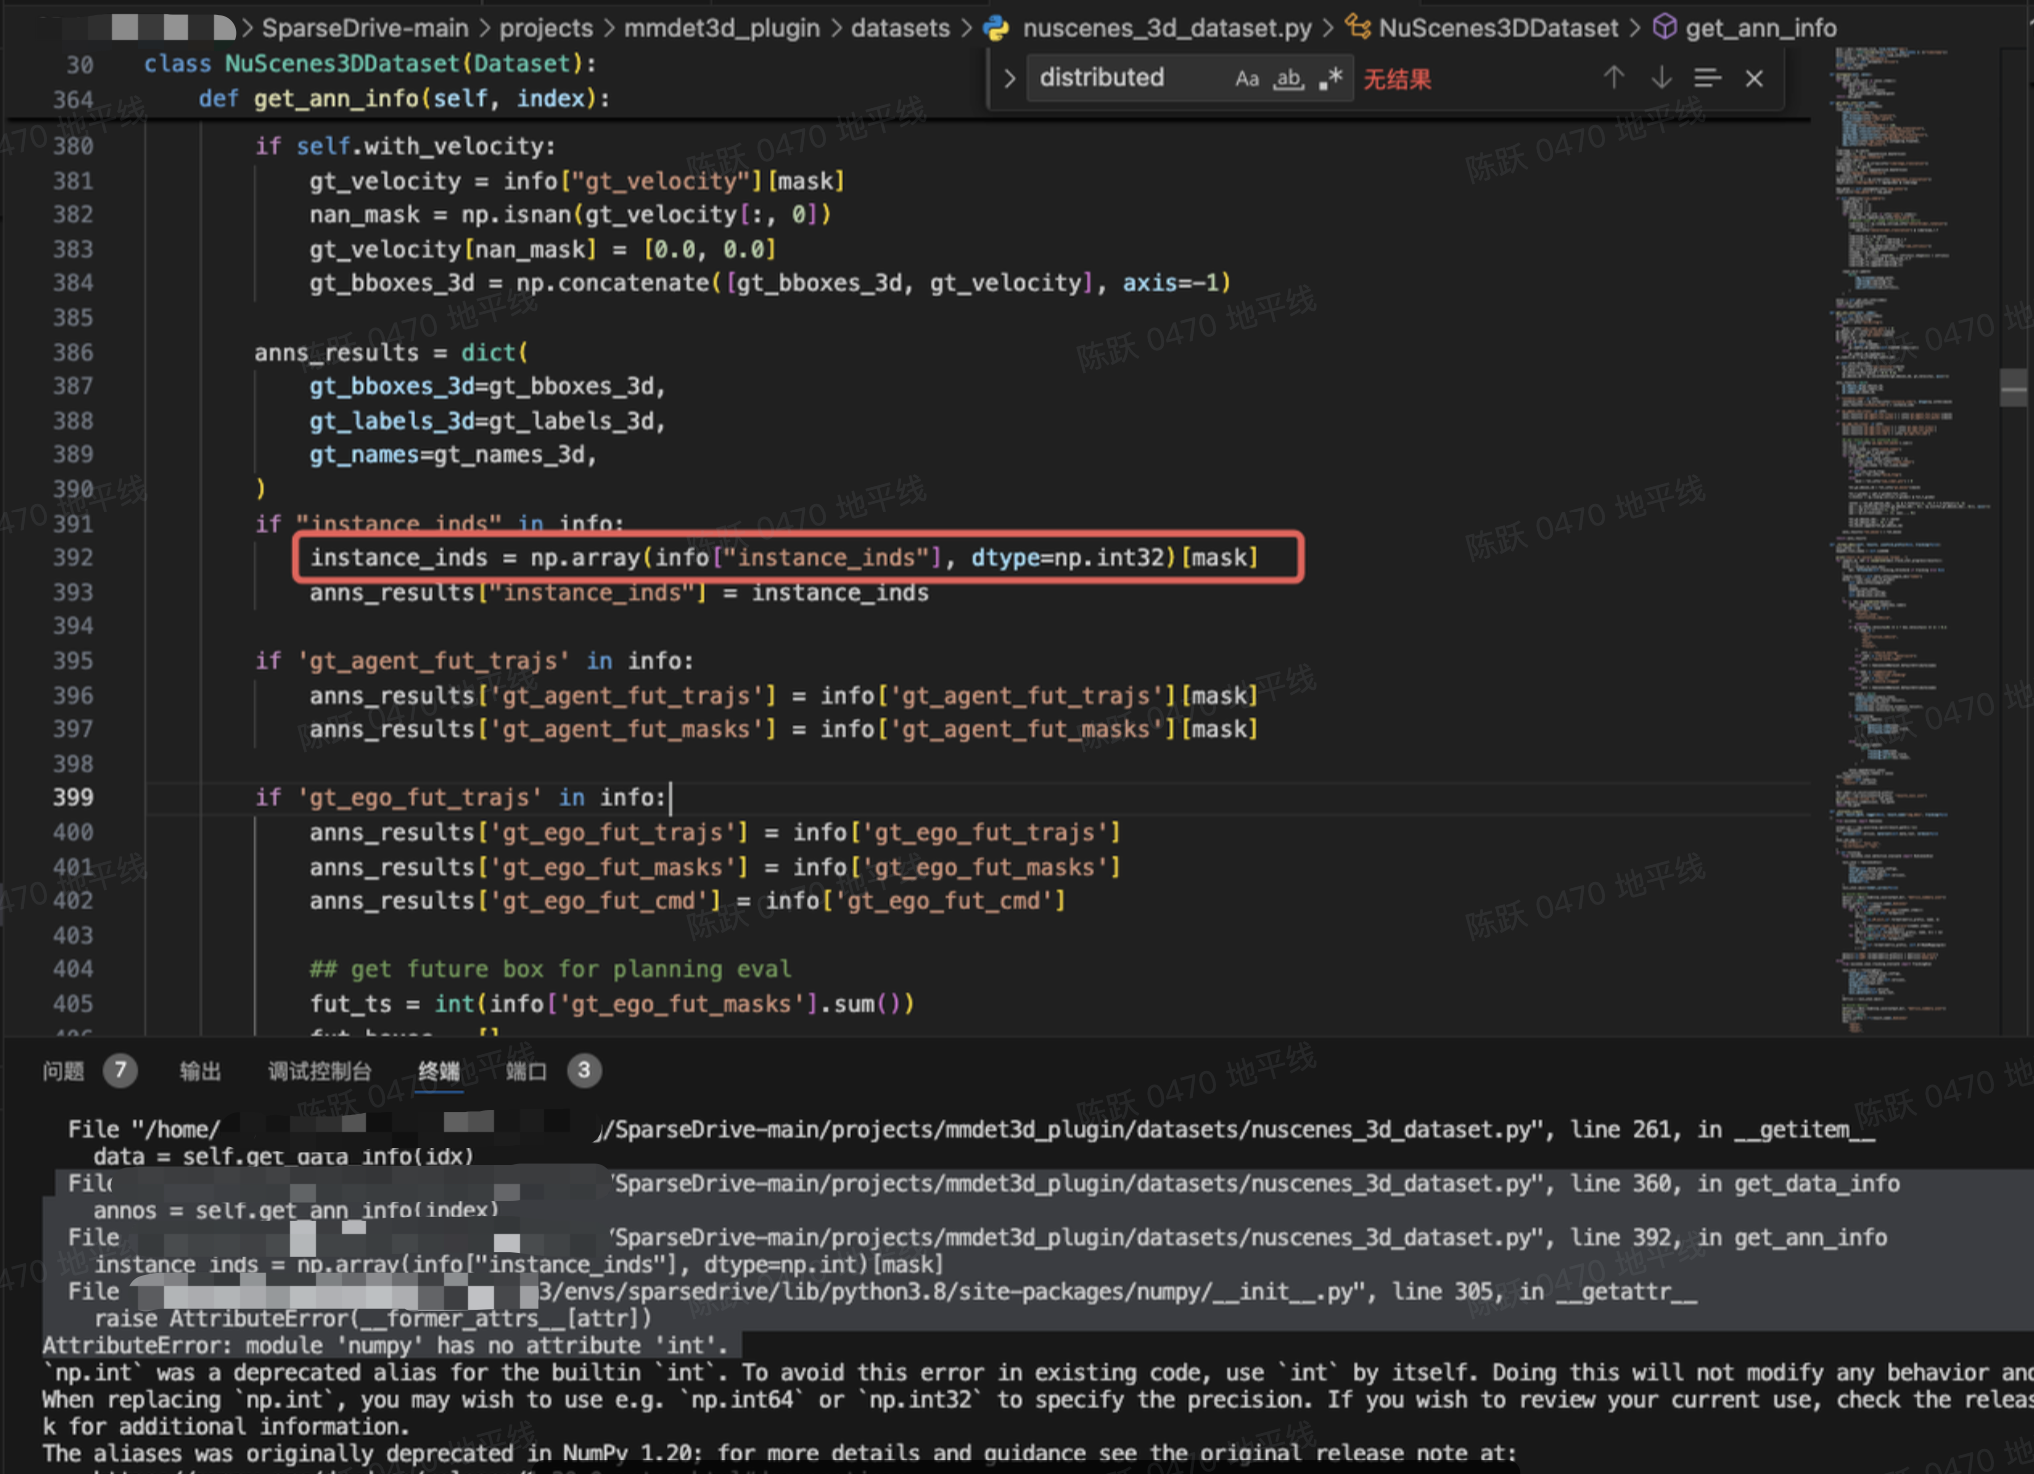Toggle Match Whole Word option
Screen dimensions: 2034x1474
[1288, 78]
